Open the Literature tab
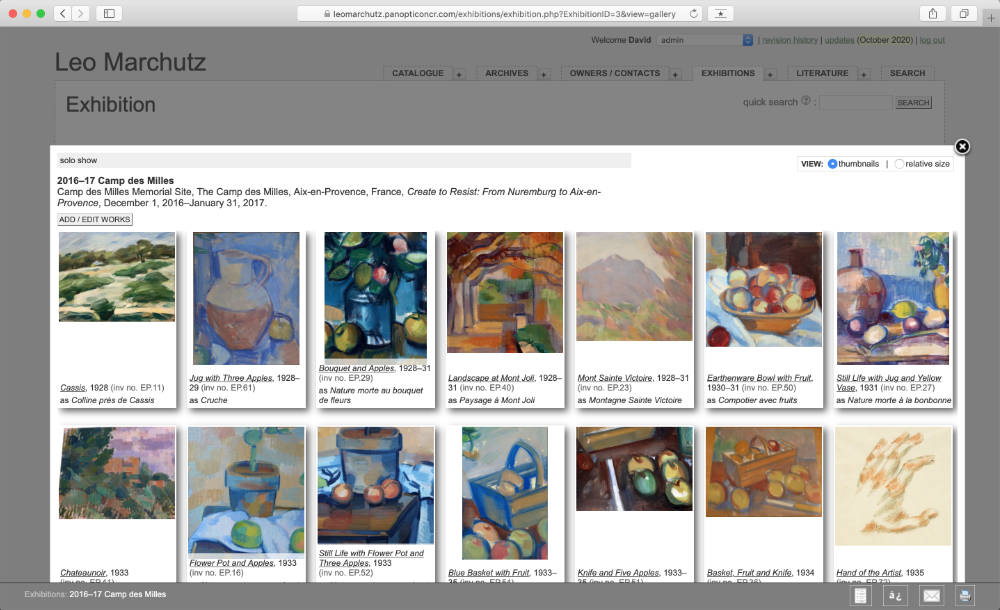1000x610 pixels. tap(822, 73)
